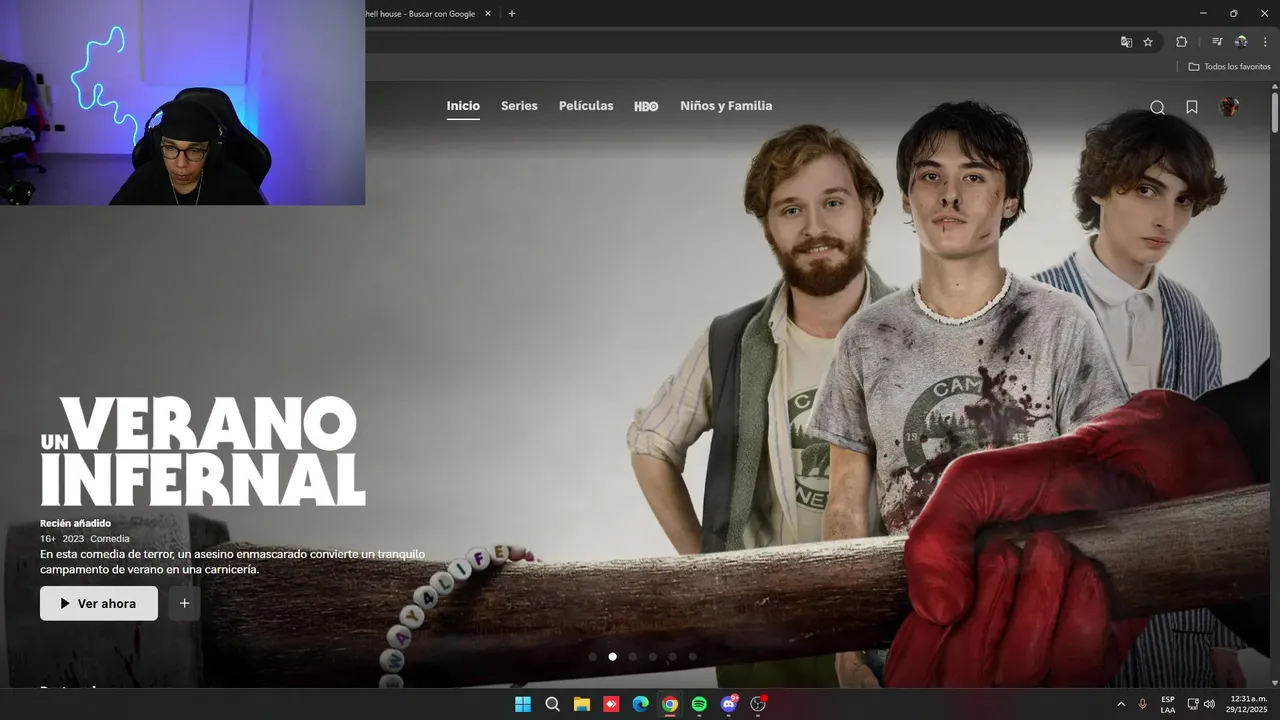Screen dimensions: 1280x720
Task: Play with the Ver ahora button
Action: (99, 603)
